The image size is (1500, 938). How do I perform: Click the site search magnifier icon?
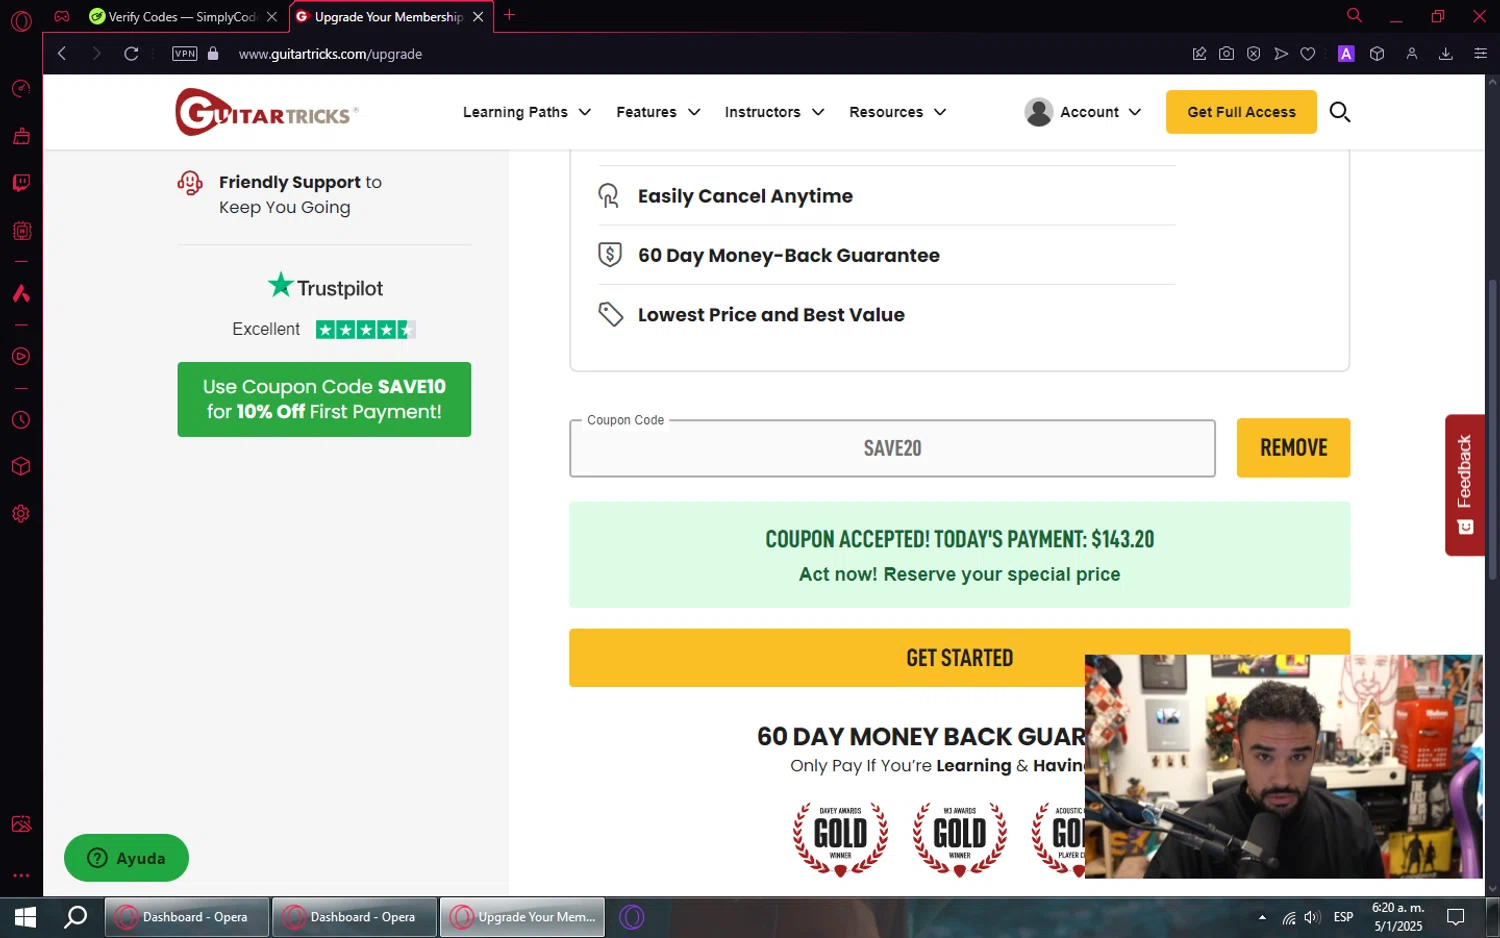pos(1340,112)
